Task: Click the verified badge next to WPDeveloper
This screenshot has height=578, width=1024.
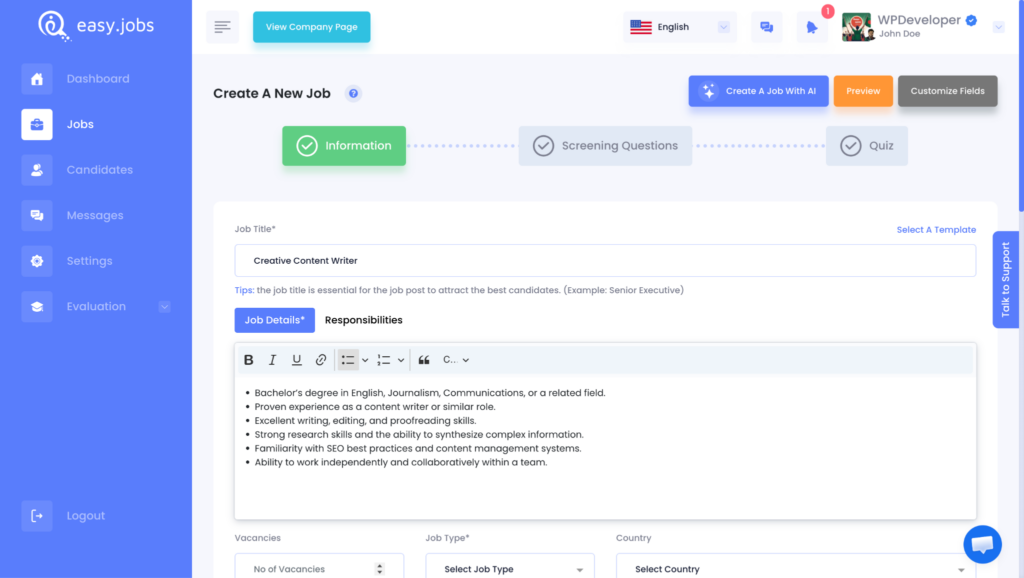Action: click(971, 20)
